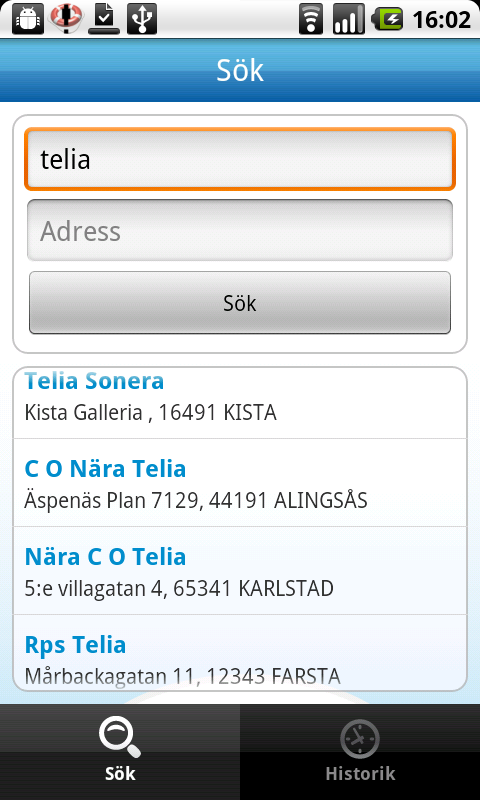Image resolution: width=480 pixels, height=800 pixels.
Task: Focus the search field containing telia
Action: click(240, 159)
